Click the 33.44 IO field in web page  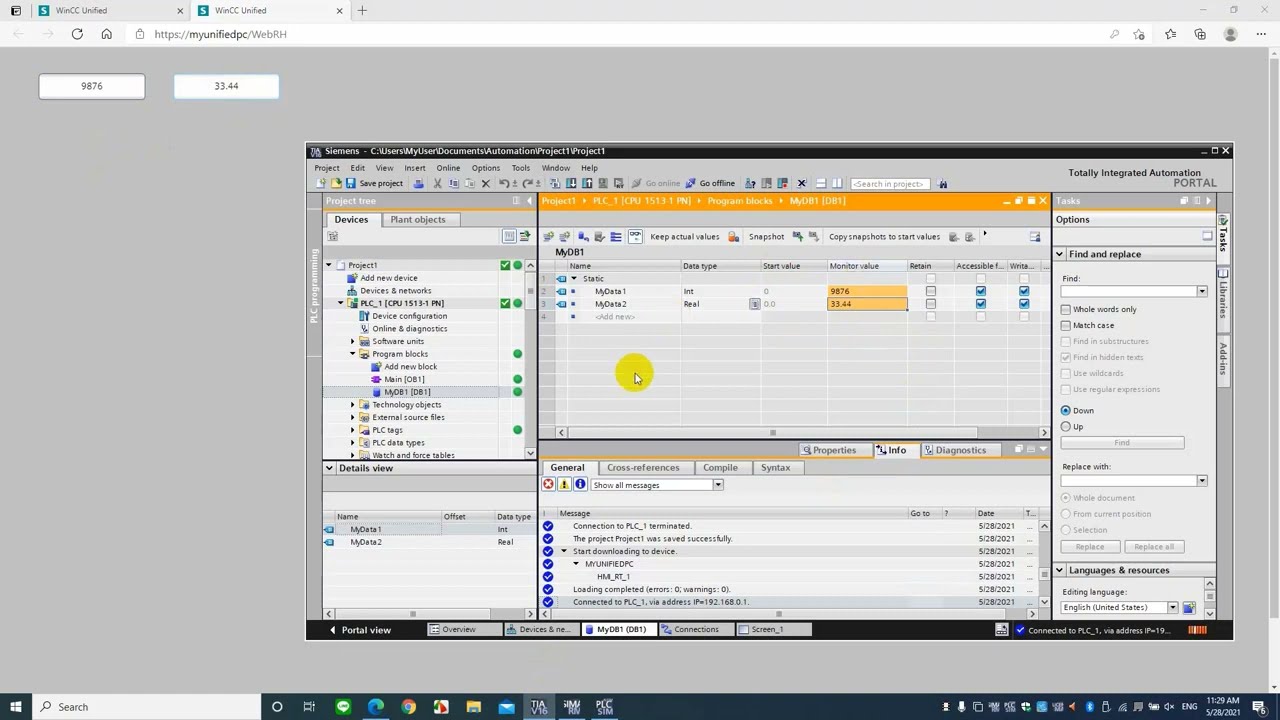click(226, 86)
